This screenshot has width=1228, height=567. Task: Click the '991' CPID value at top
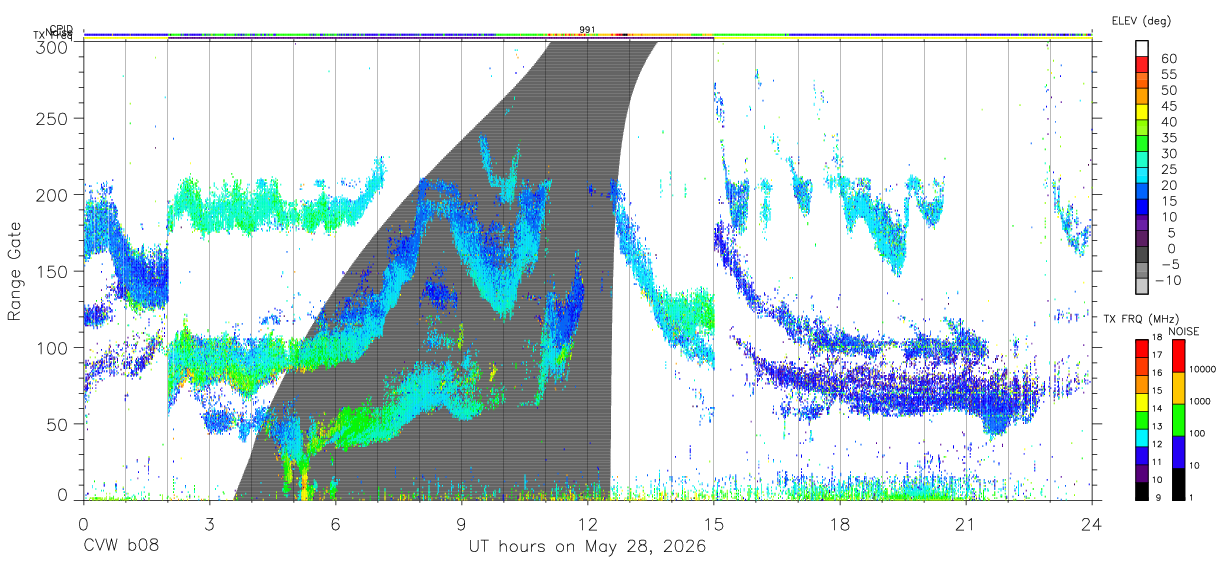click(588, 30)
